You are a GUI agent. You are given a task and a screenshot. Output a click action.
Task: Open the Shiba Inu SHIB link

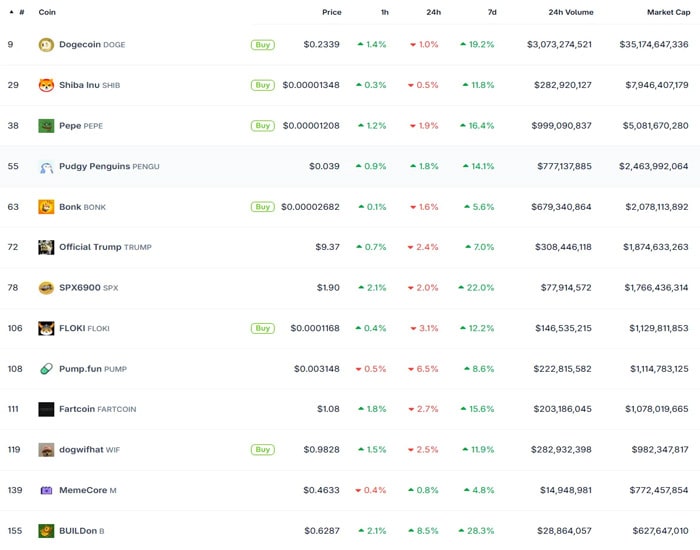click(x=89, y=85)
